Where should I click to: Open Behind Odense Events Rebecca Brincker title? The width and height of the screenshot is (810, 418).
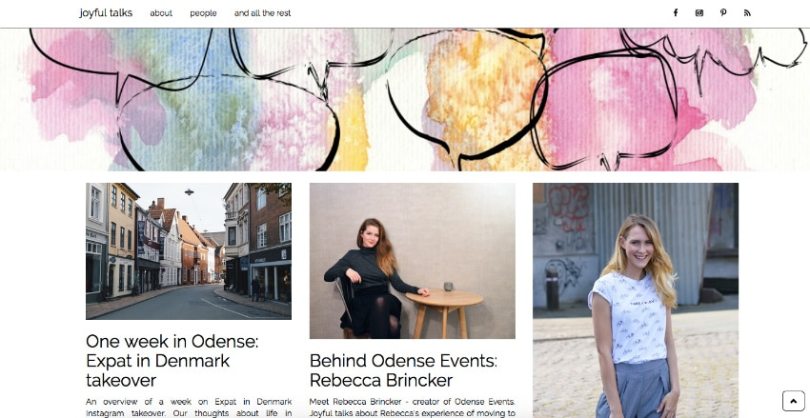pos(403,370)
